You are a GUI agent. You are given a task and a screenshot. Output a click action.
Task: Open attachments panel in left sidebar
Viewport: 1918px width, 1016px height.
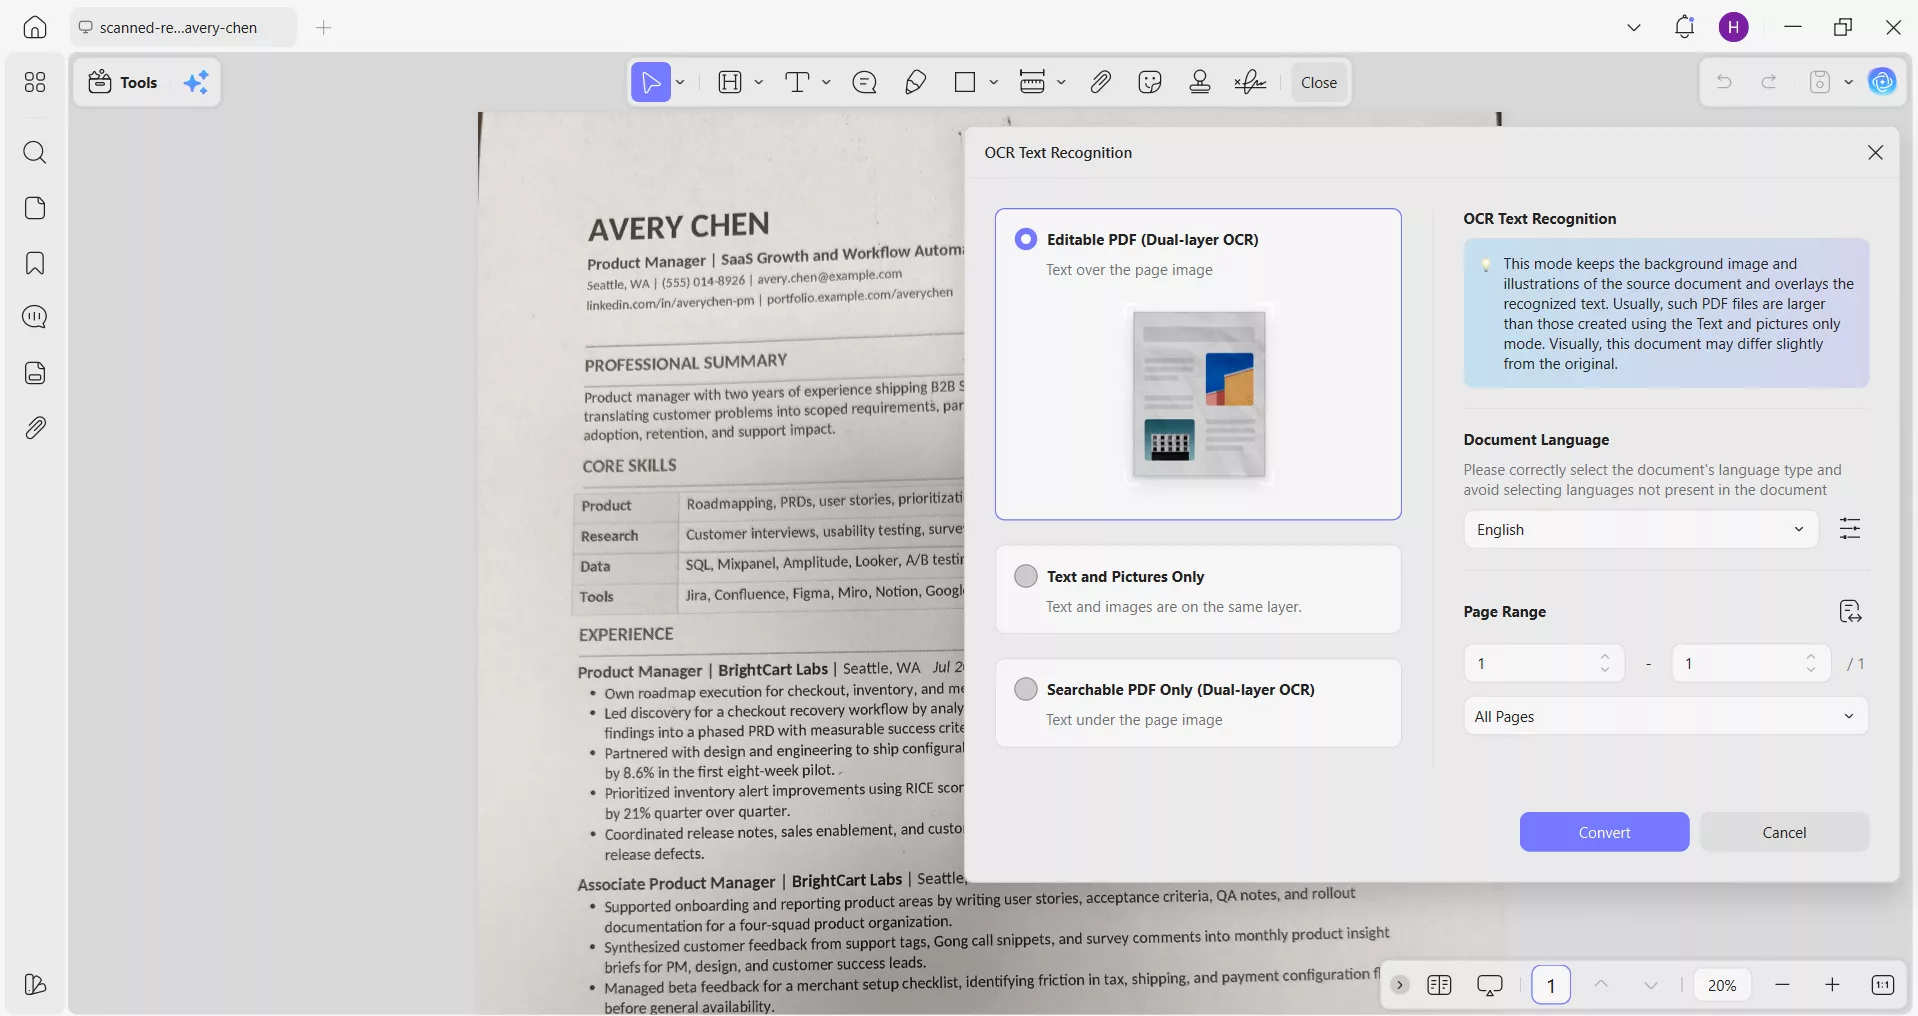35,428
